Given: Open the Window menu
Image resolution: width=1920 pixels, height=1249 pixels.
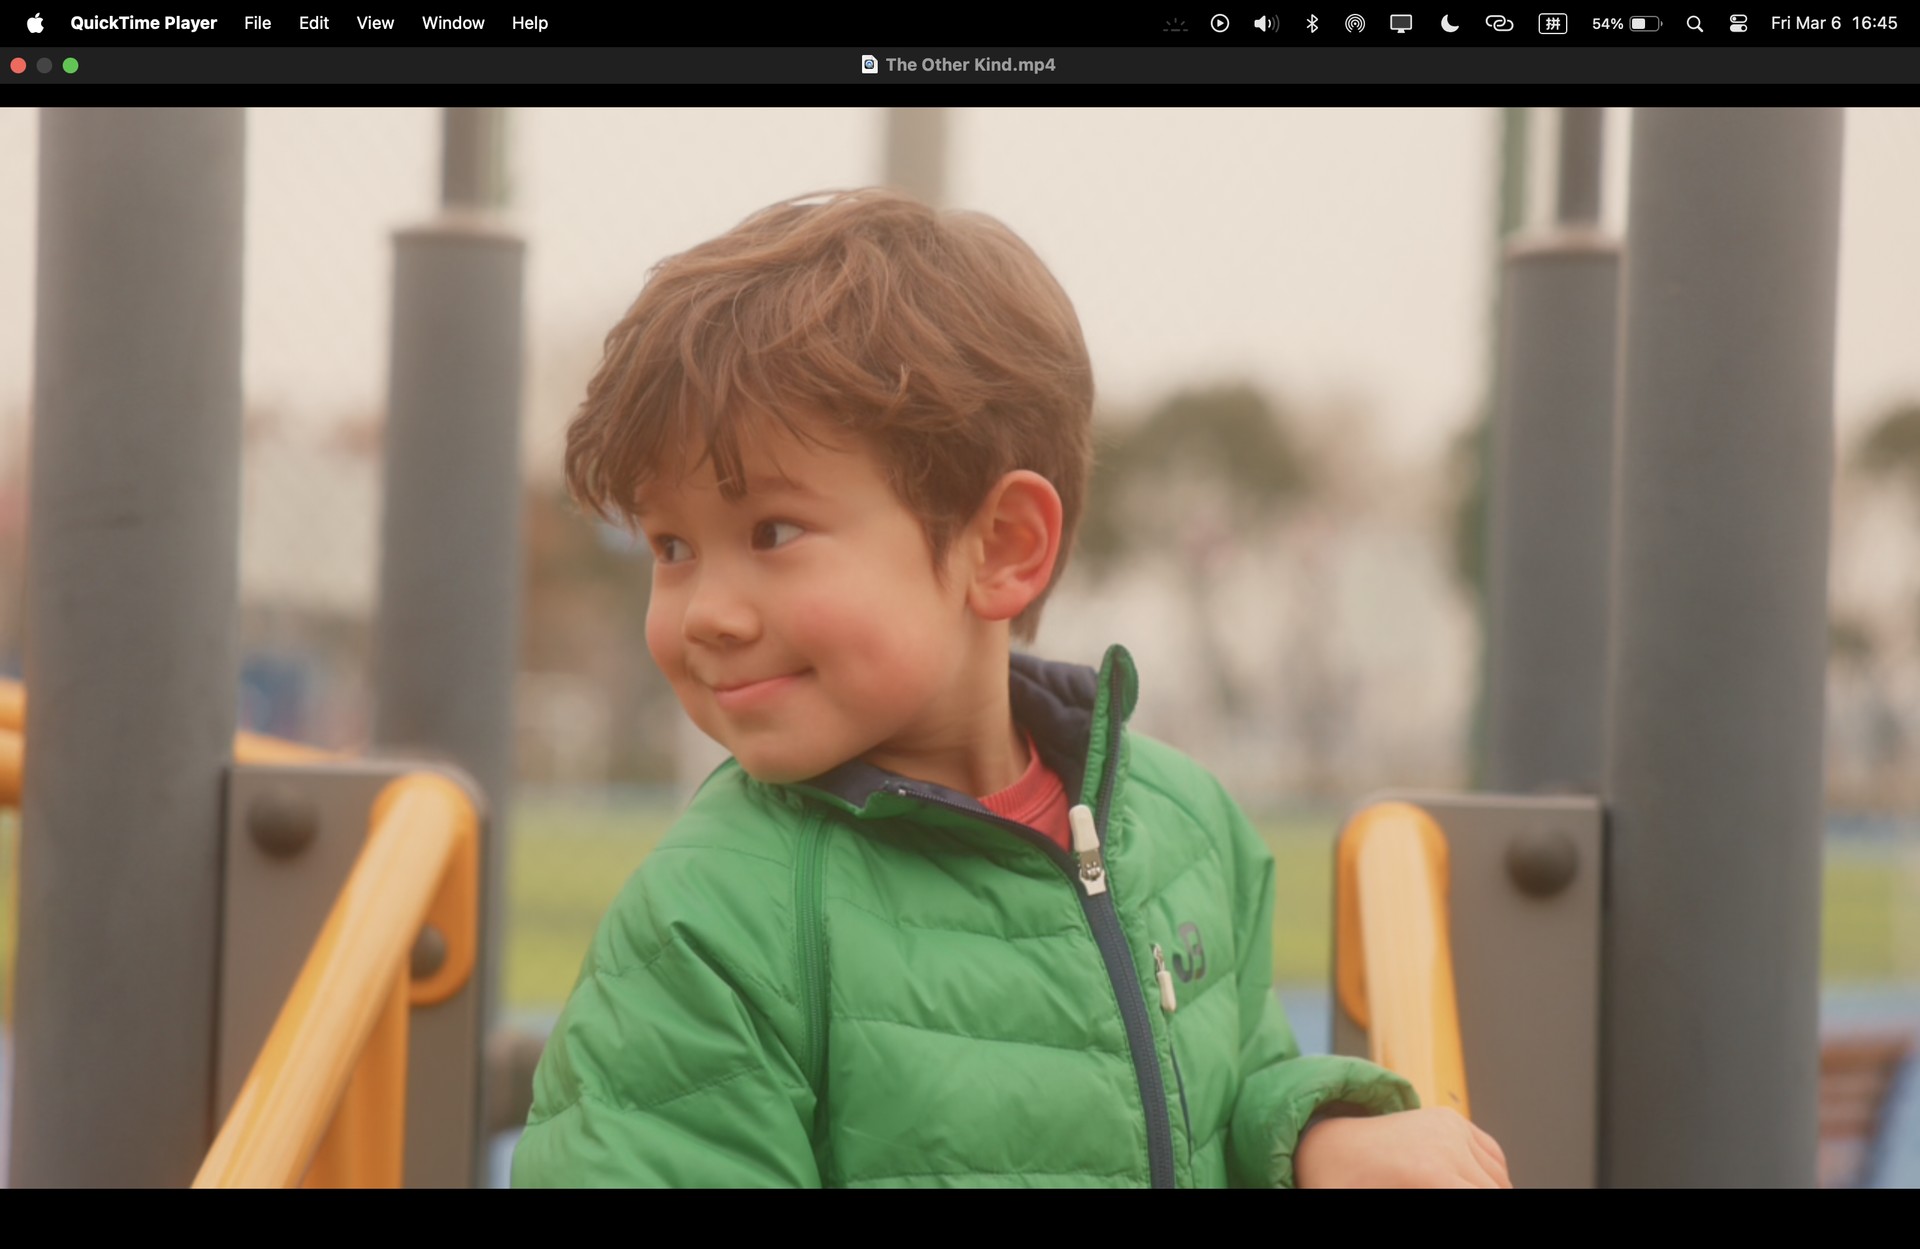Looking at the screenshot, I should click(x=453, y=23).
